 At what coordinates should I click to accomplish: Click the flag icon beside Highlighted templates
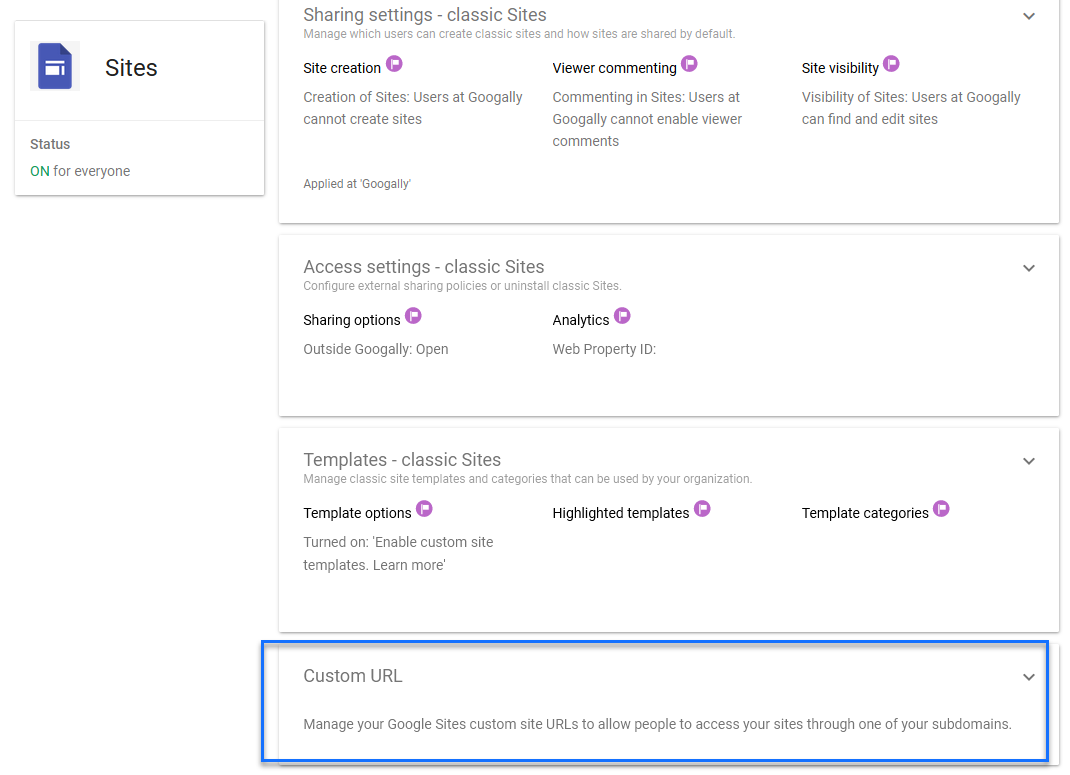702,509
